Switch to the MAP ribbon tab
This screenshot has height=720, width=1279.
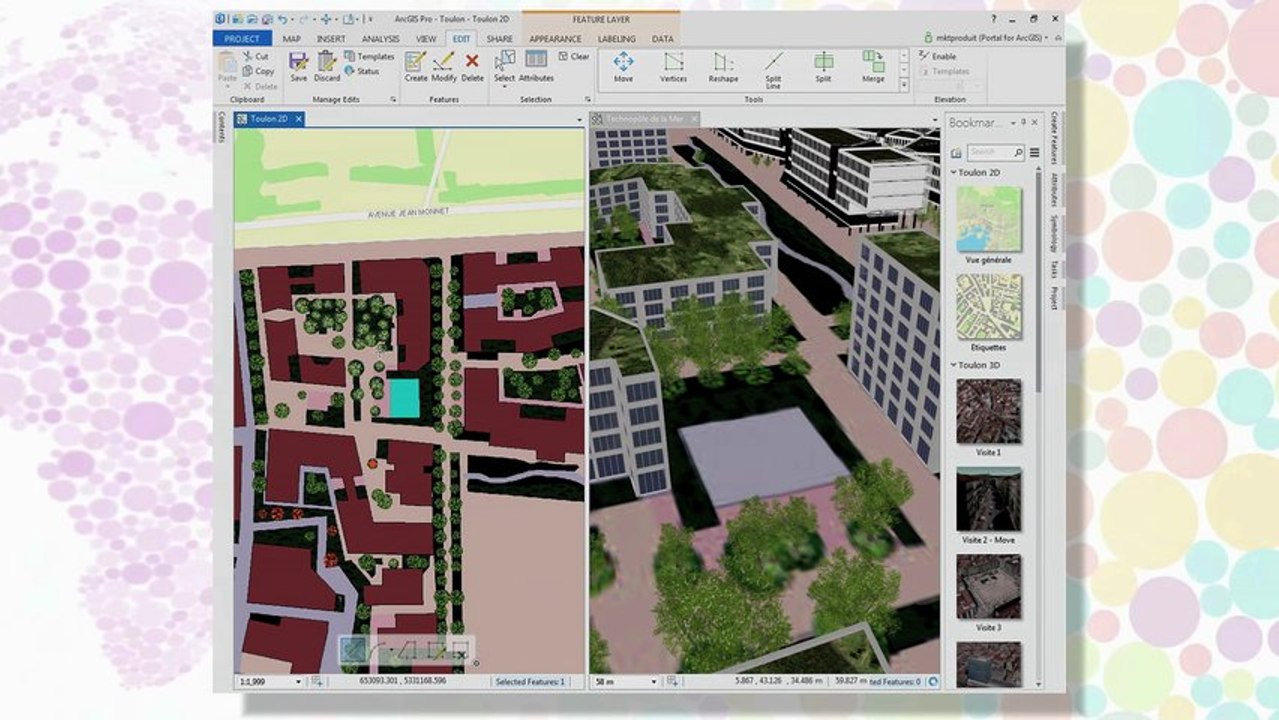(x=291, y=38)
